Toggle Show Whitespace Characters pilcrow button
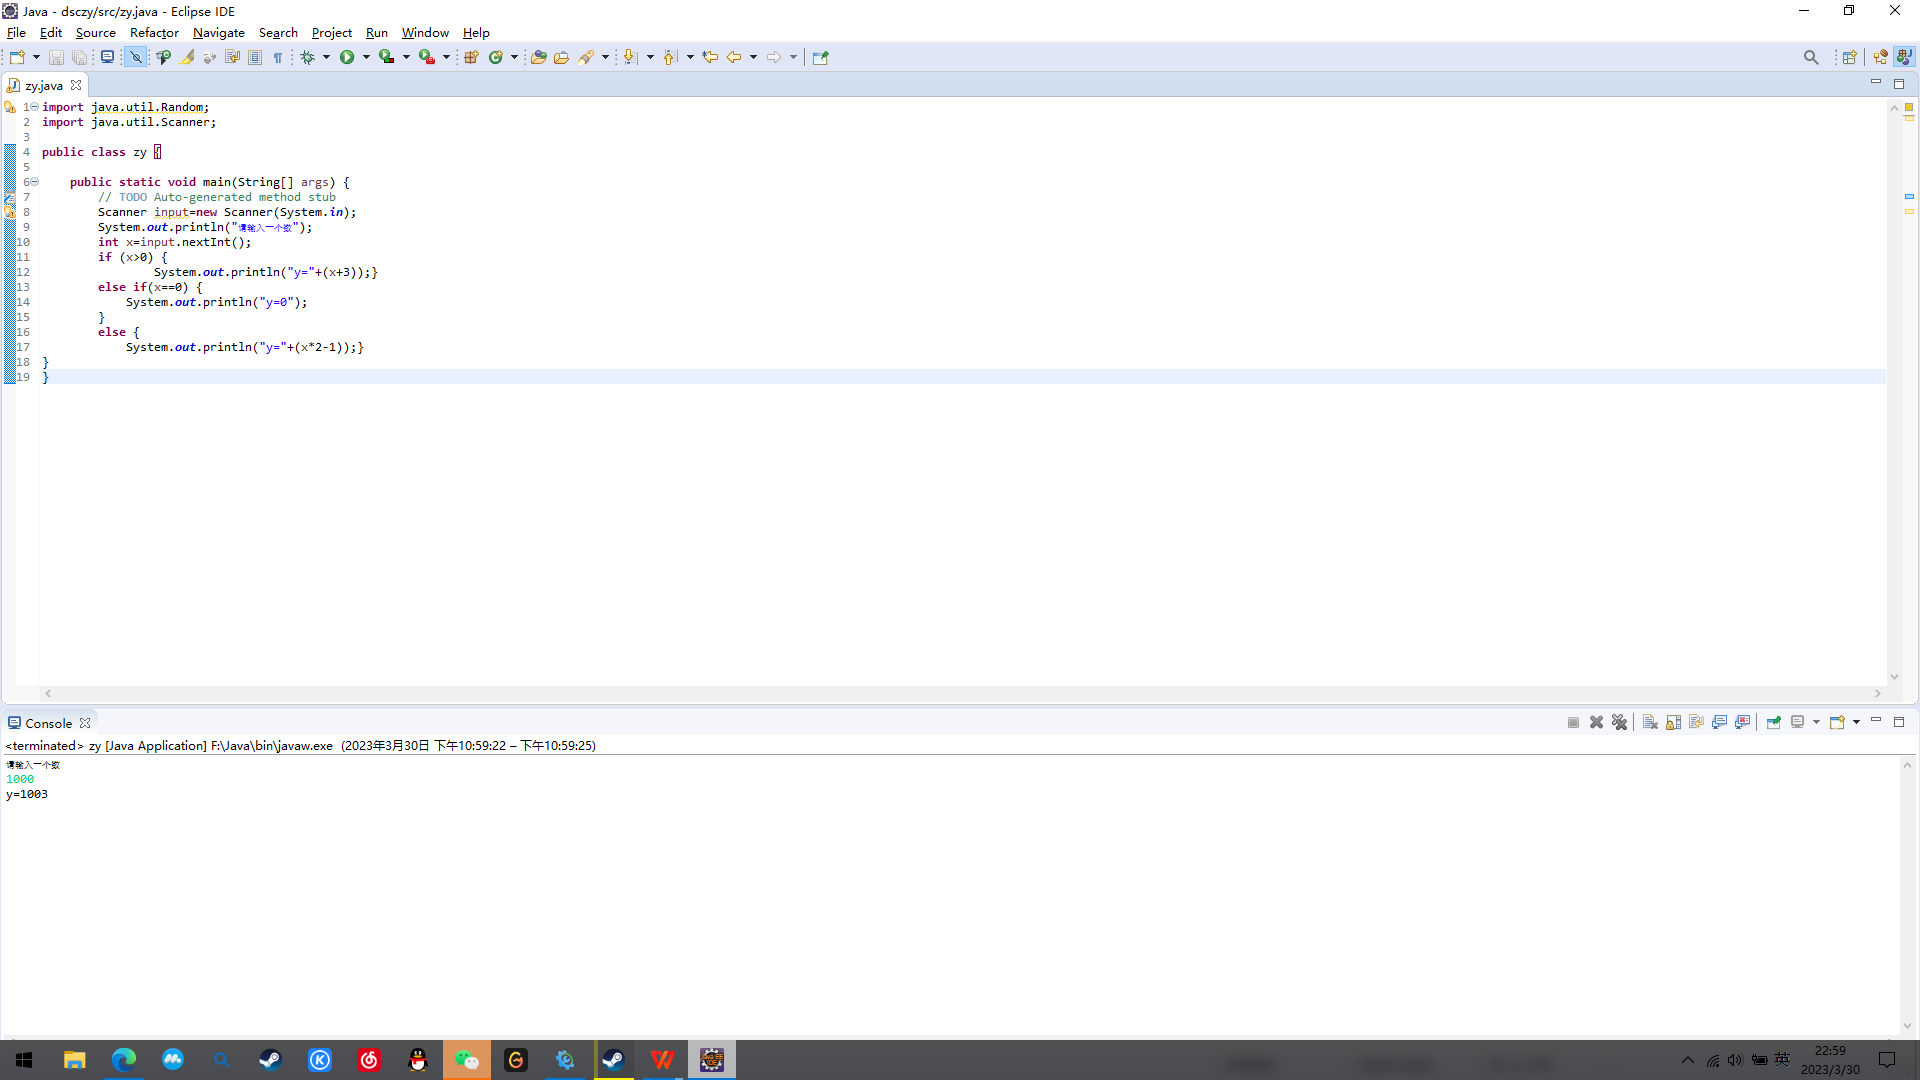The width and height of the screenshot is (1920, 1080). [x=278, y=57]
